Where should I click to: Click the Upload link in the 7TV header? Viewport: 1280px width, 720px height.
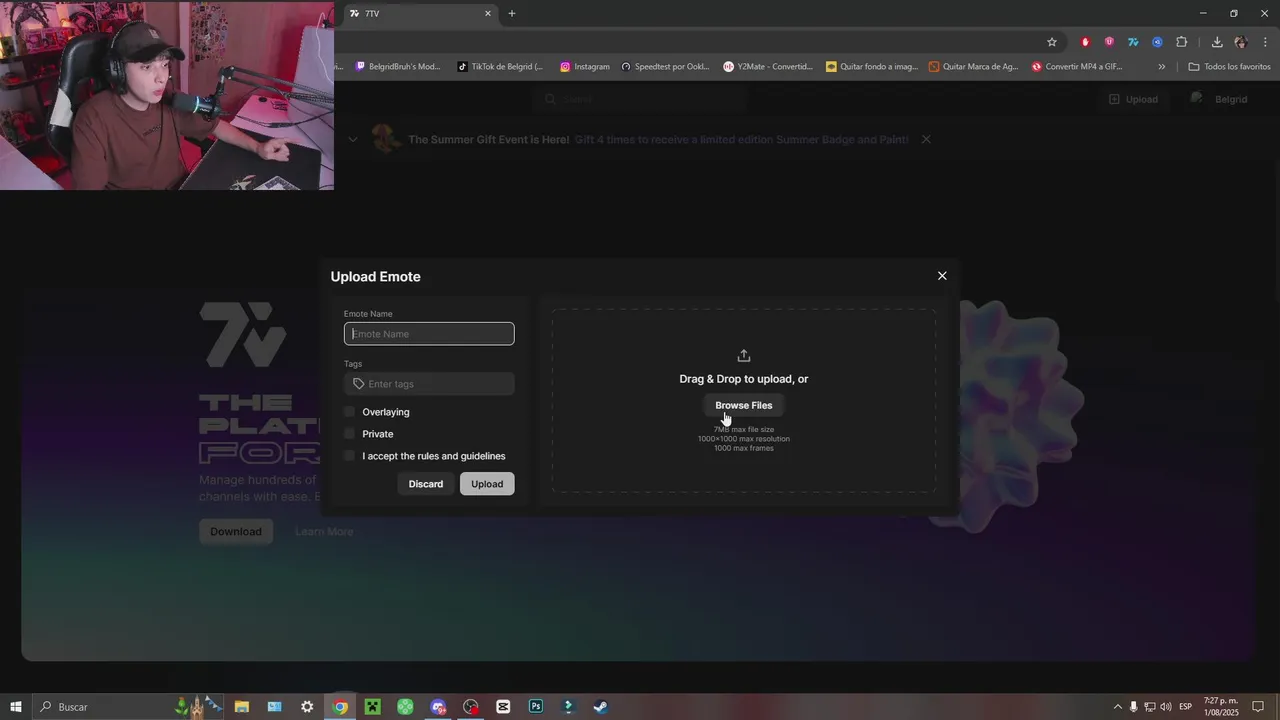click(1133, 99)
